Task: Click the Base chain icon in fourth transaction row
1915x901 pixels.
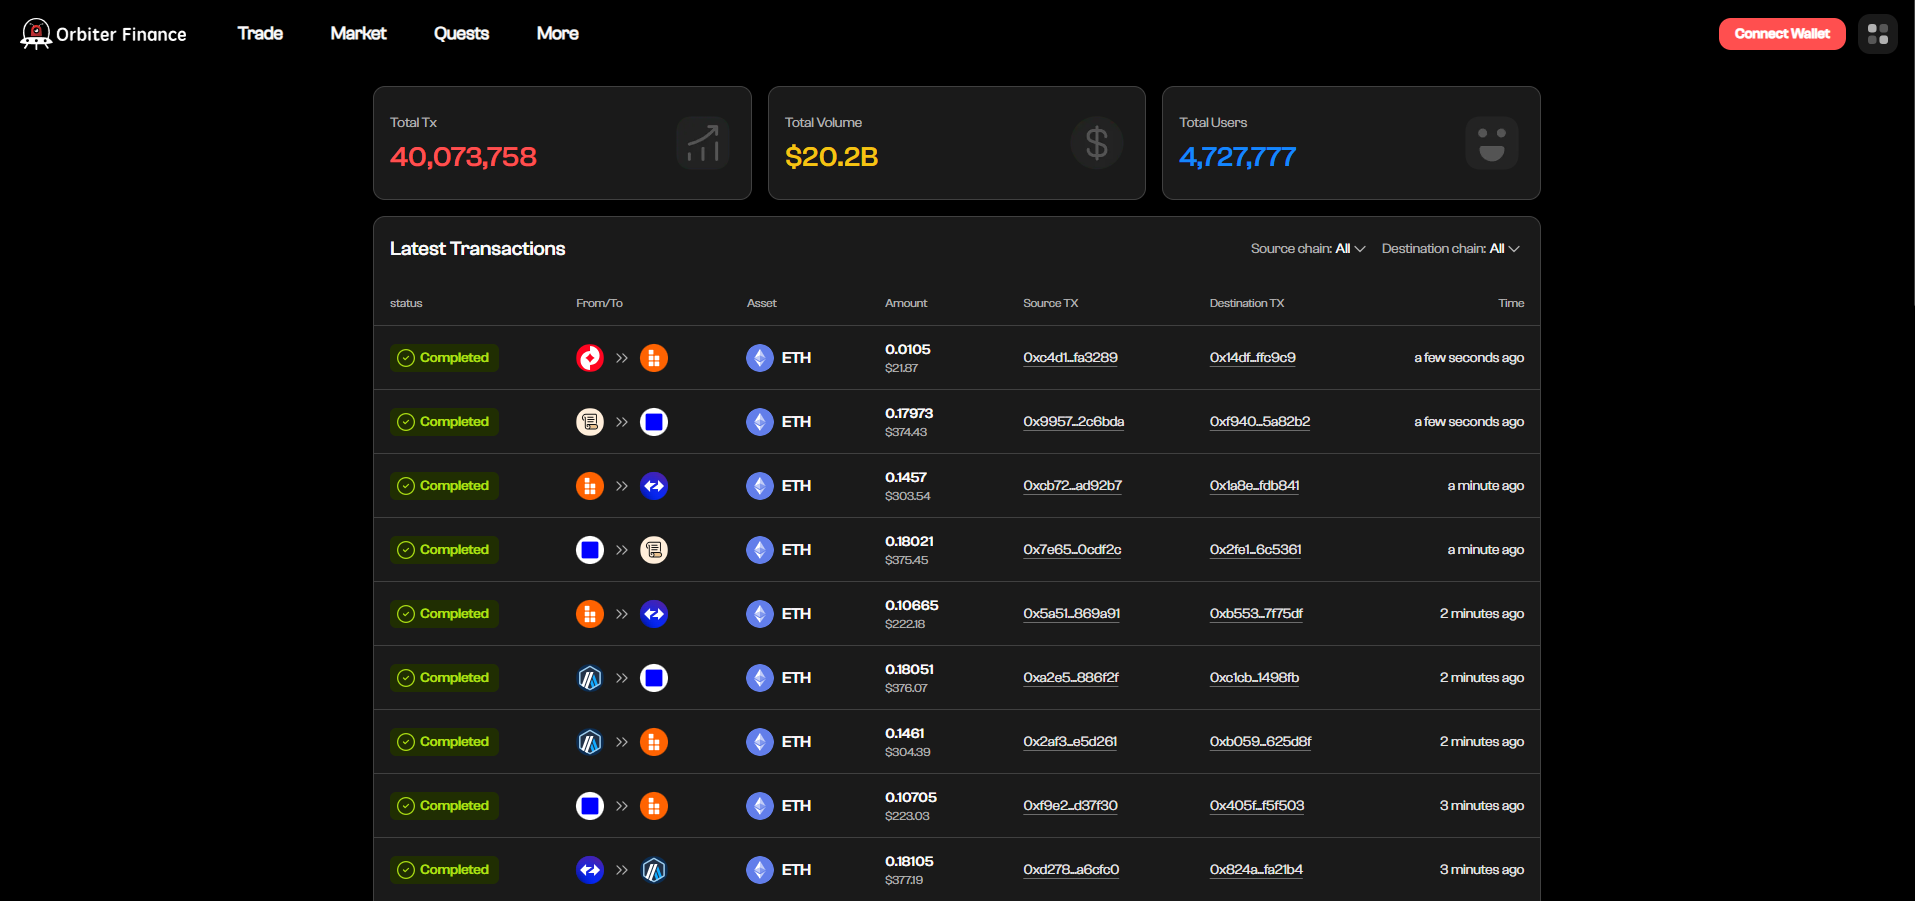Action: [589, 549]
